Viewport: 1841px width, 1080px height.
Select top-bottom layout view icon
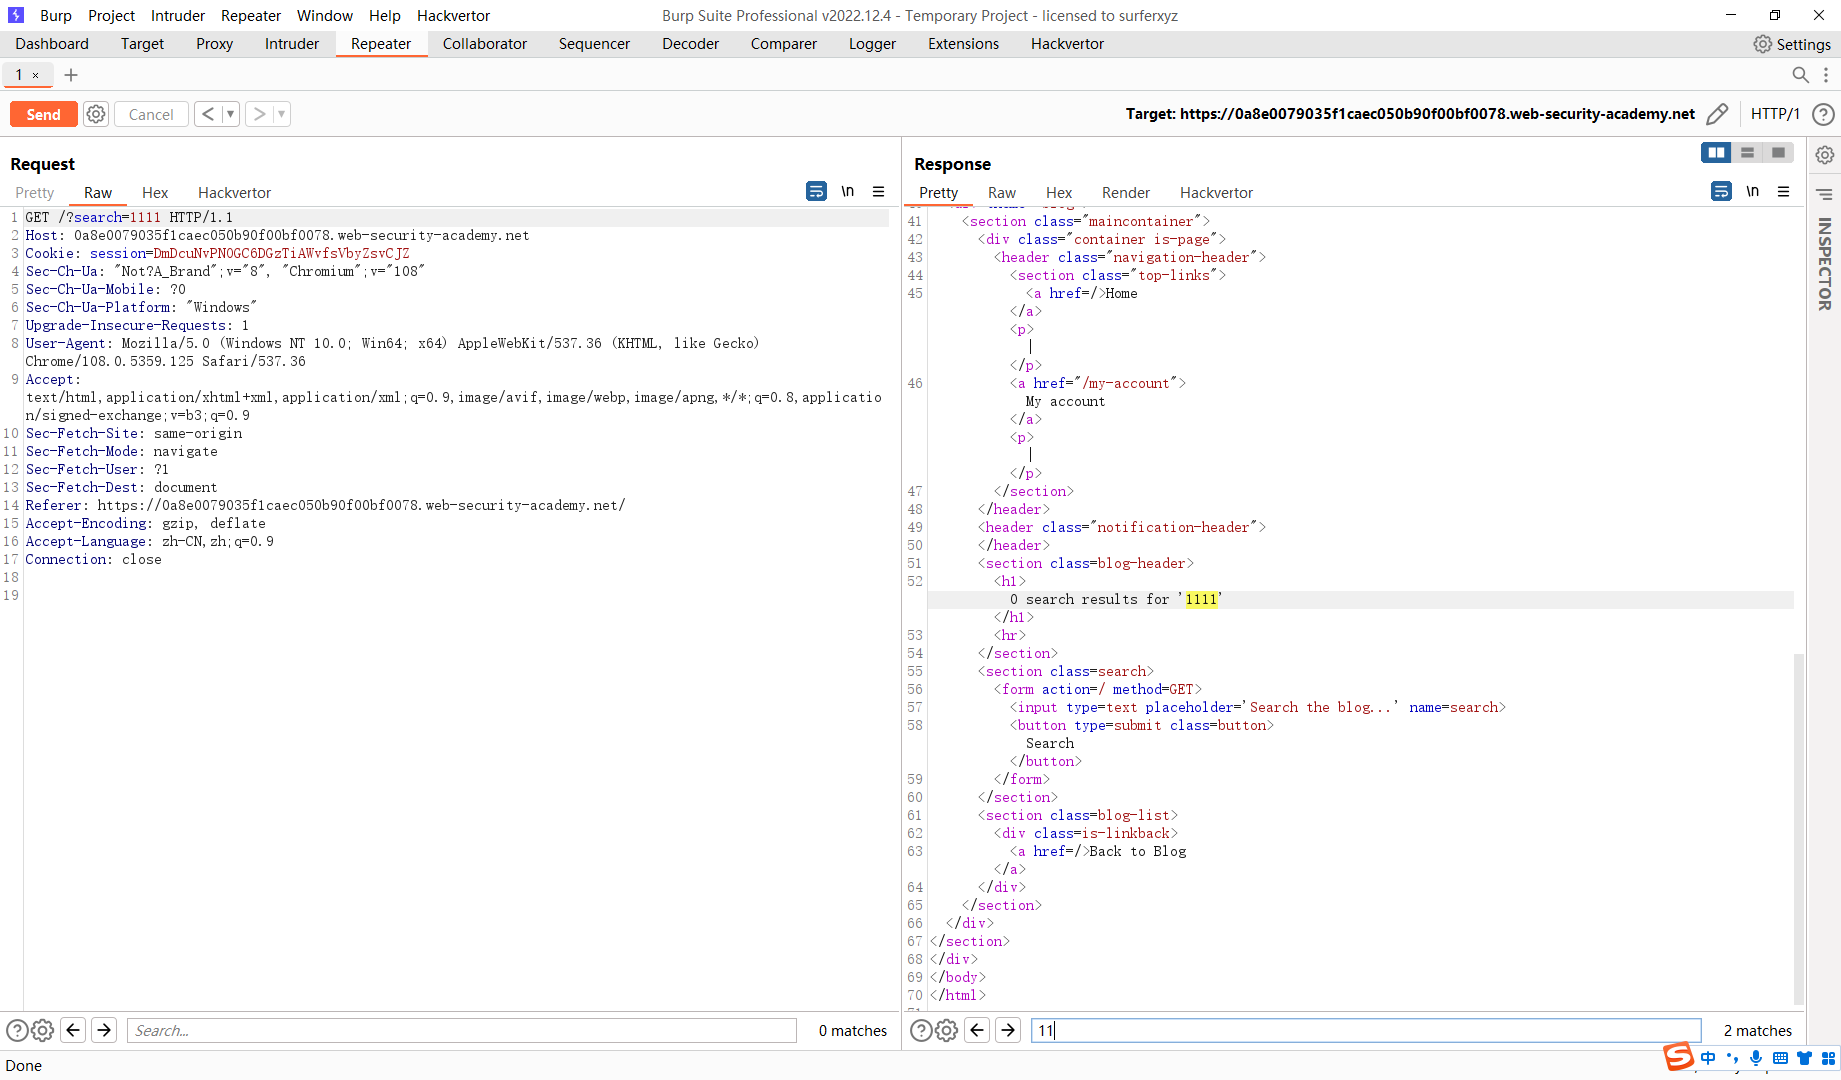[x=1747, y=152]
